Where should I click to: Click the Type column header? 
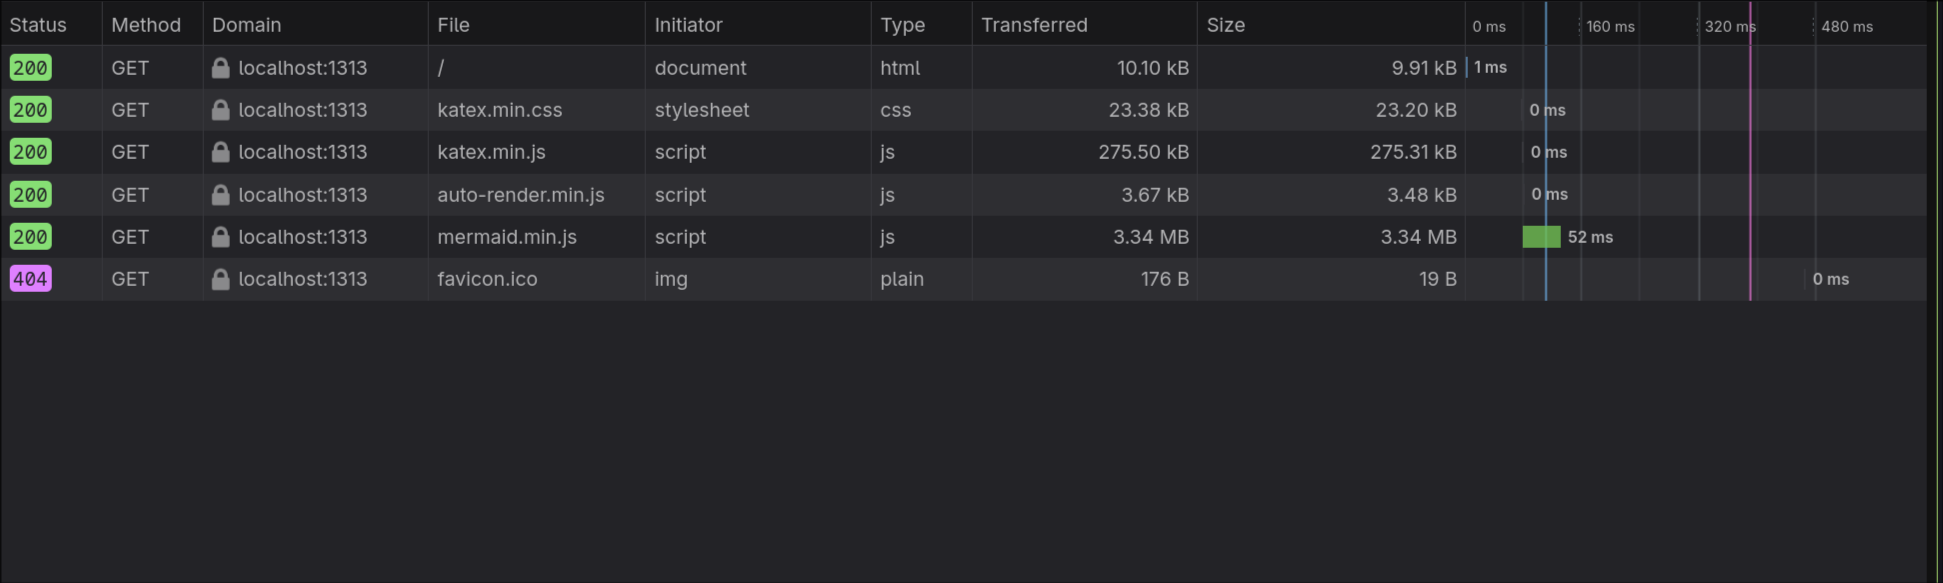(x=901, y=24)
